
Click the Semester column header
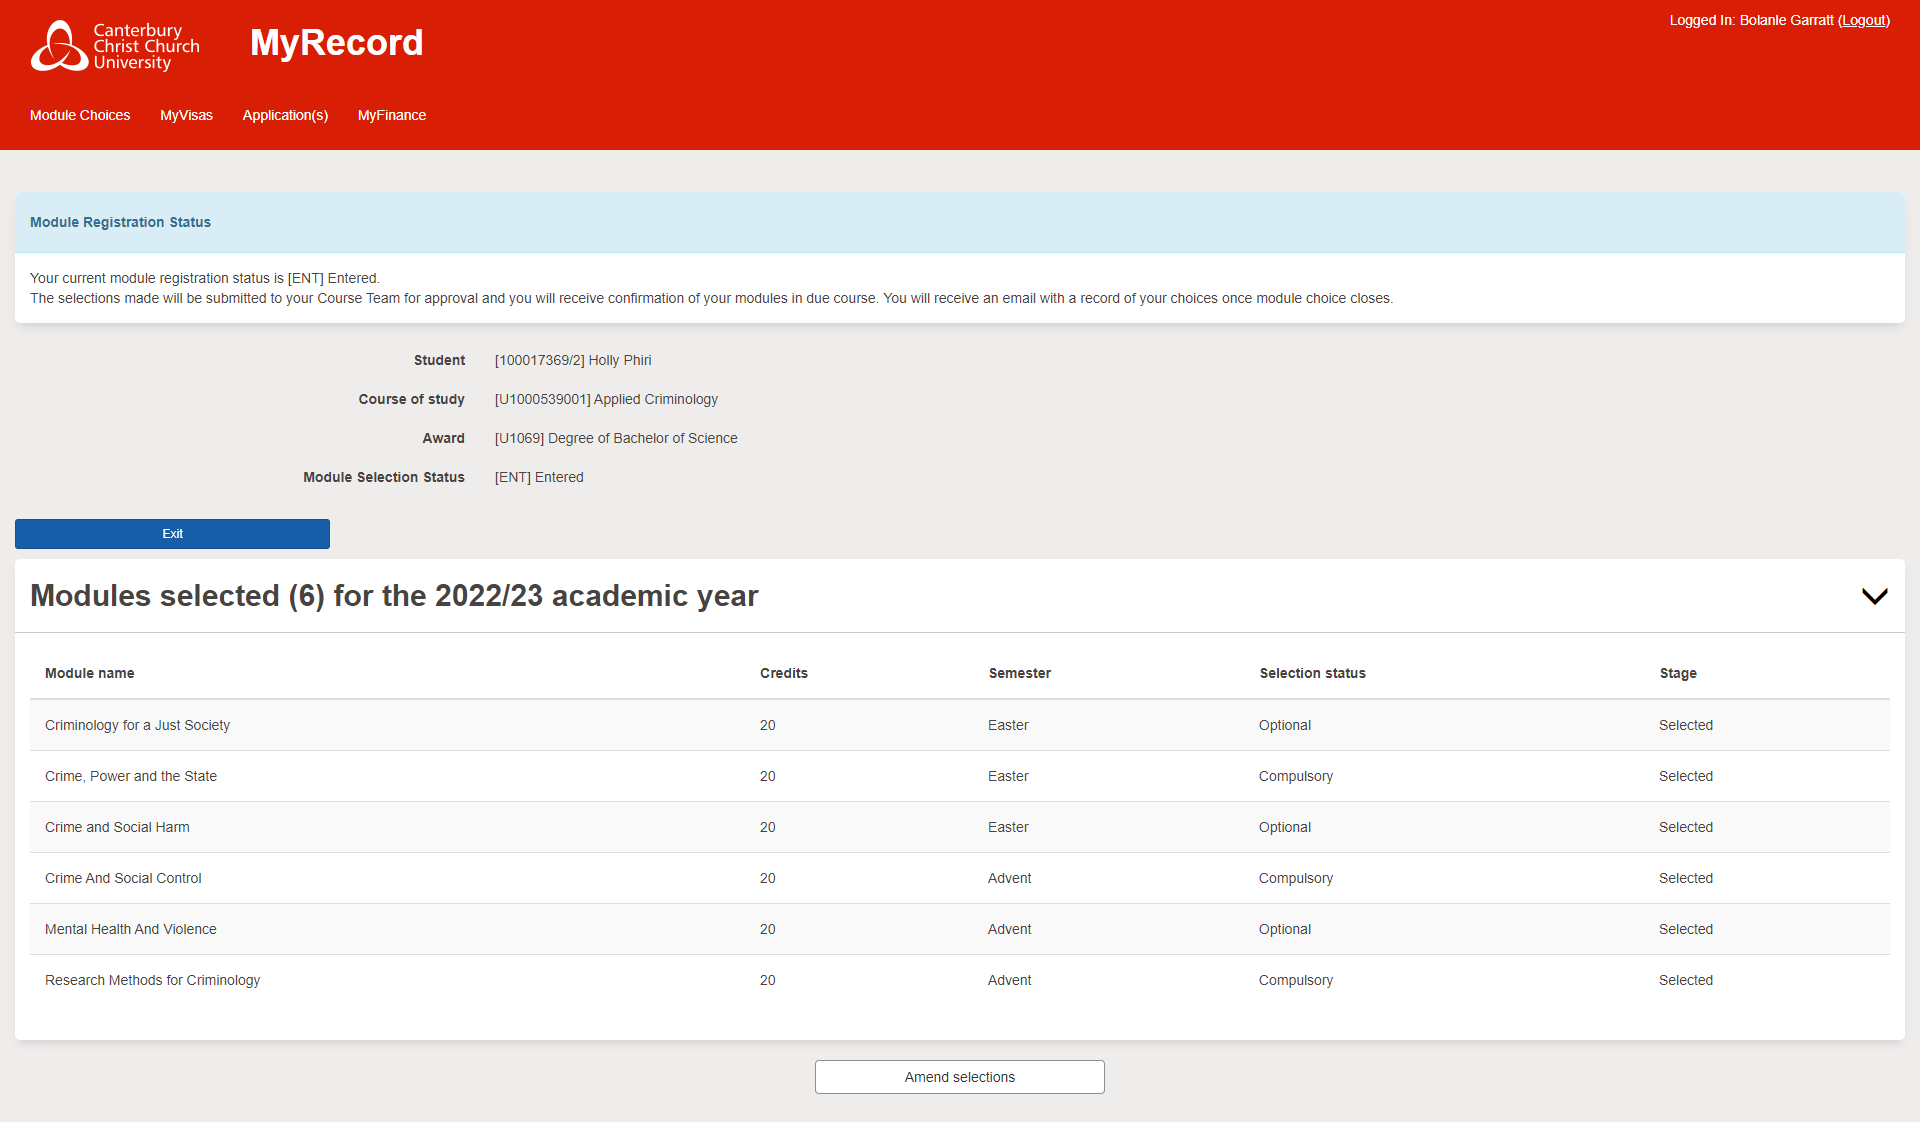click(x=1019, y=673)
